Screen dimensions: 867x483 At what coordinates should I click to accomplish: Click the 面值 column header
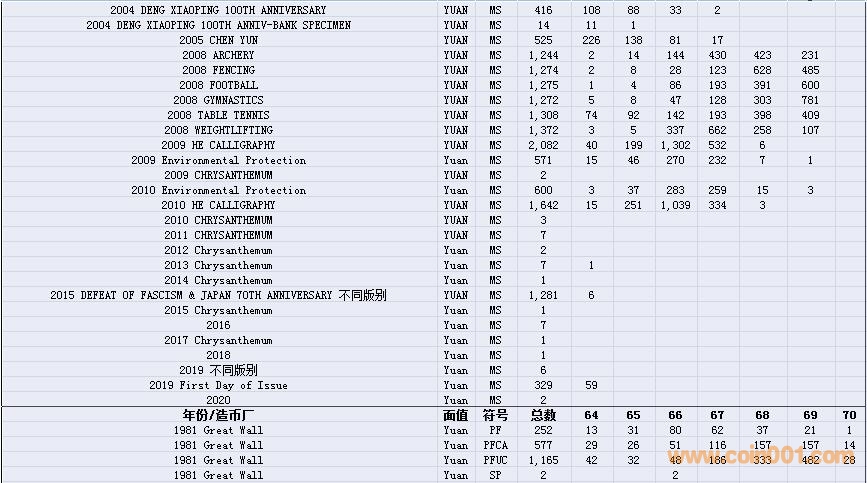click(x=455, y=415)
